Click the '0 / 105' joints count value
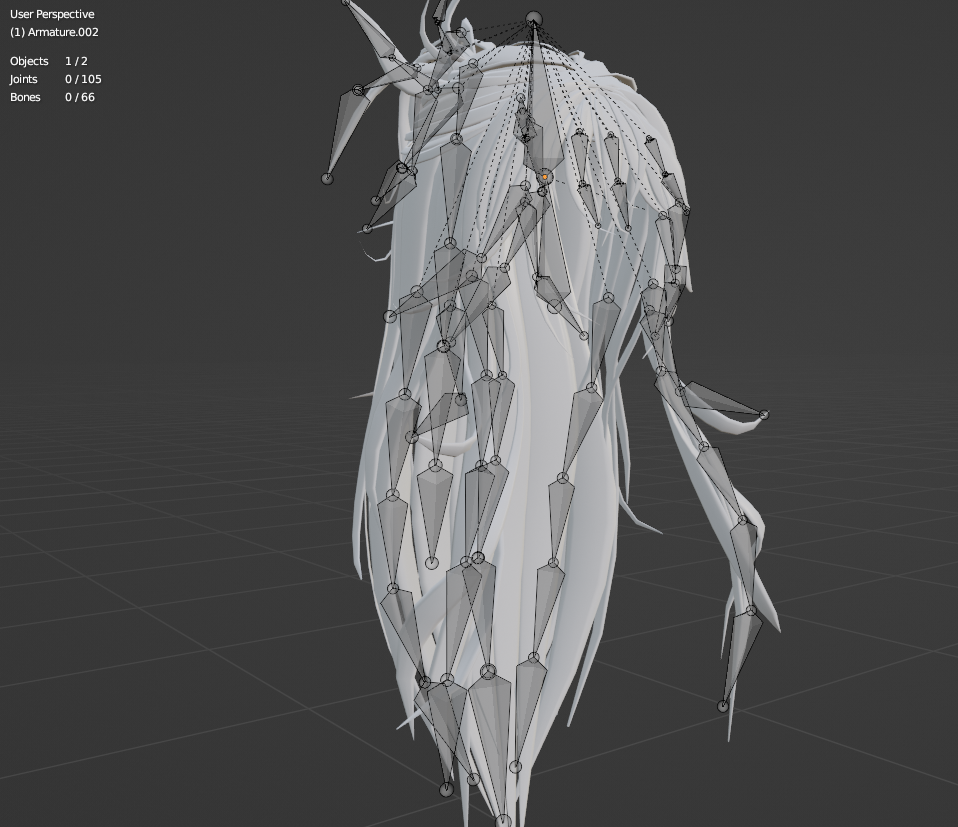This screenshot has width=958, height=827. pos(83,79)
